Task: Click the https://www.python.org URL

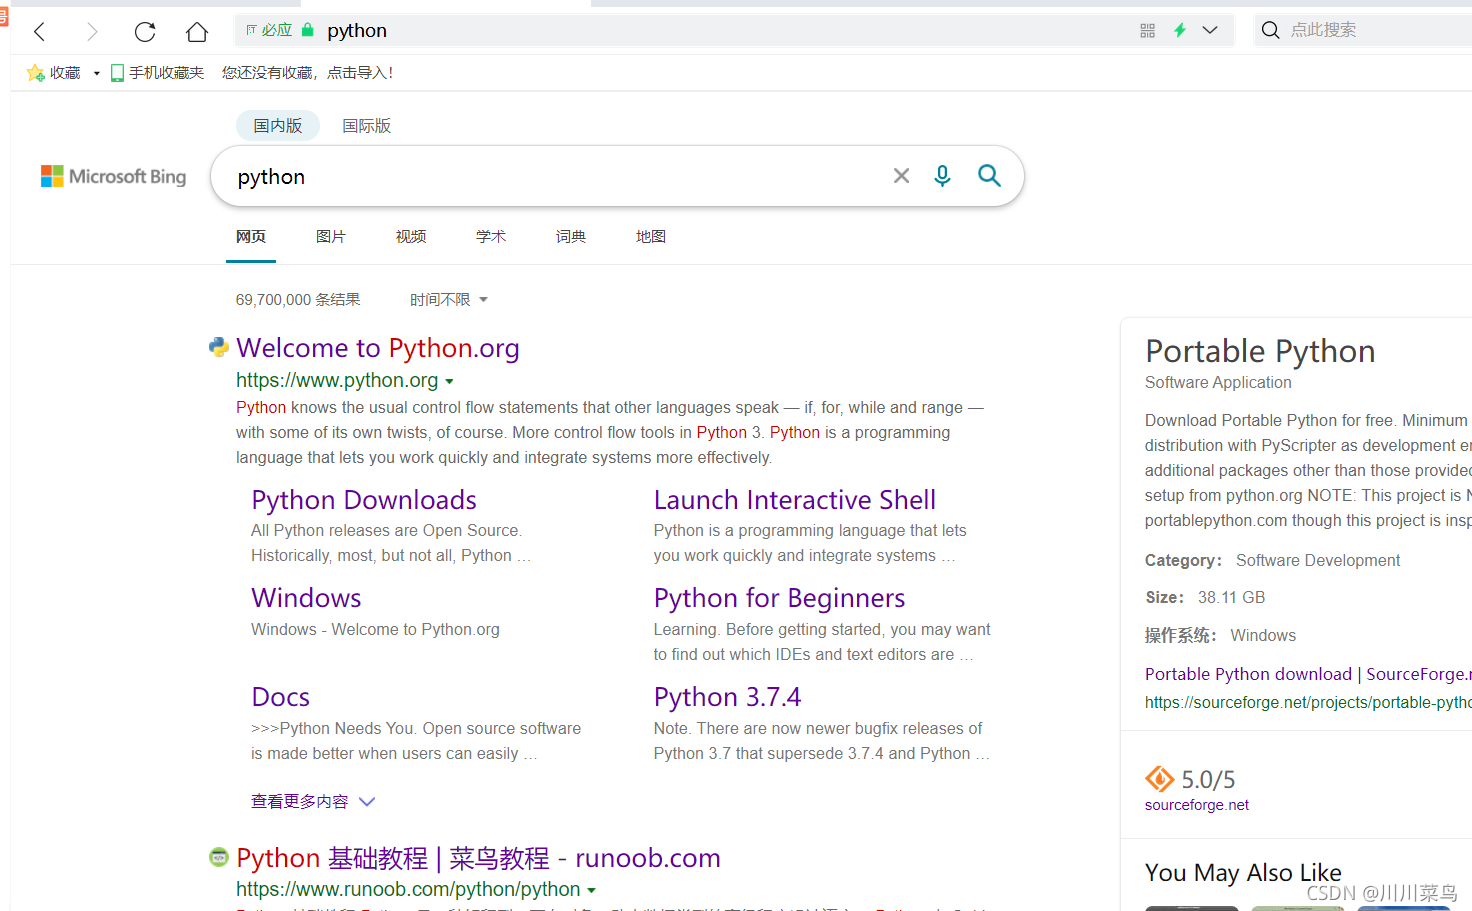Action: [337, 380]
